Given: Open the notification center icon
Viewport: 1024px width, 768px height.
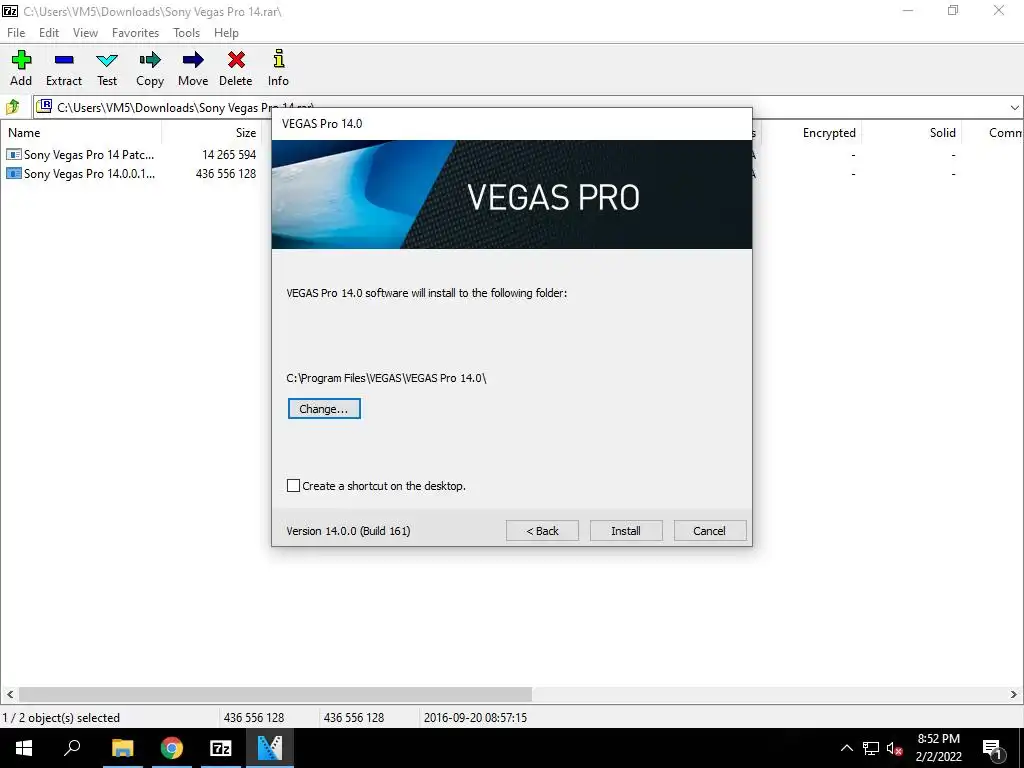Looking at the screenshot, I should point(993,748).
